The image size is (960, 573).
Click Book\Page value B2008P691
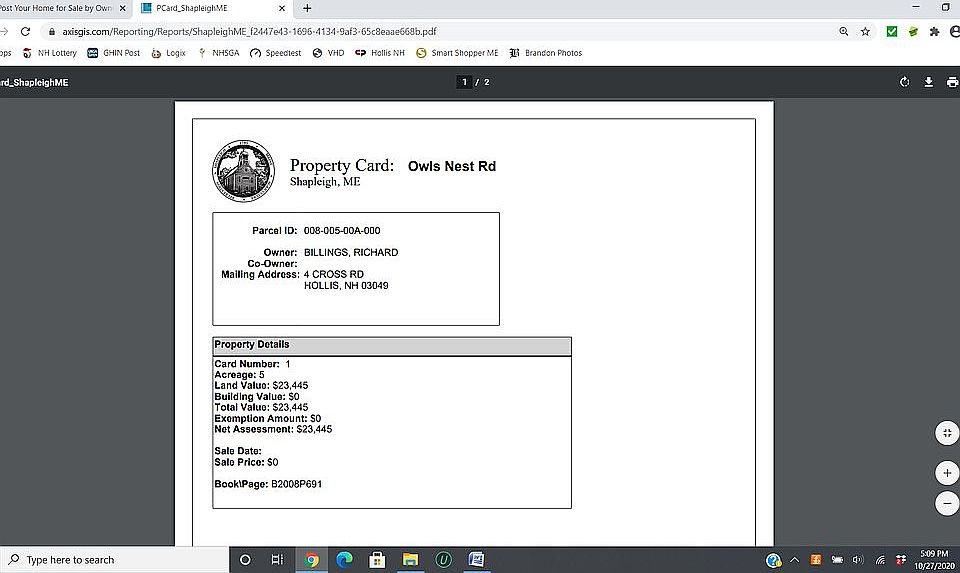point(296,484)
